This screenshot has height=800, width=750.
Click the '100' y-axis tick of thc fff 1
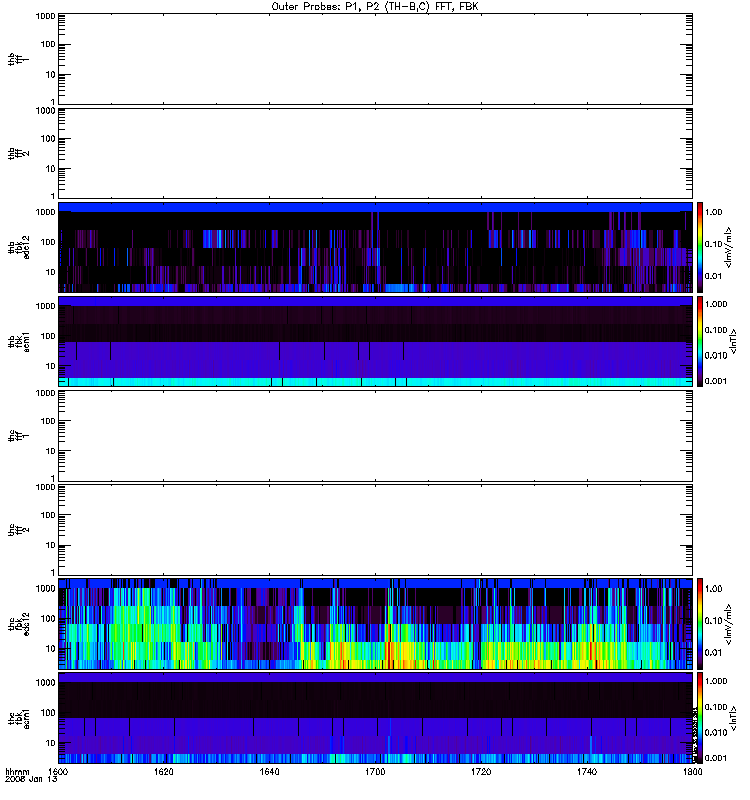tap(47, 421)
